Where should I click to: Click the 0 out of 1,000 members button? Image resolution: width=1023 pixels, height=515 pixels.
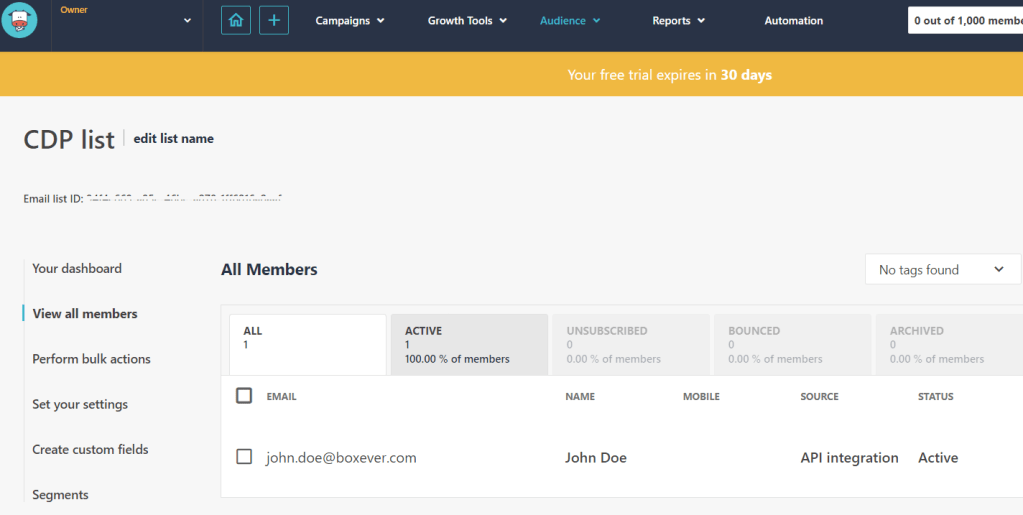tap(966, 21)
